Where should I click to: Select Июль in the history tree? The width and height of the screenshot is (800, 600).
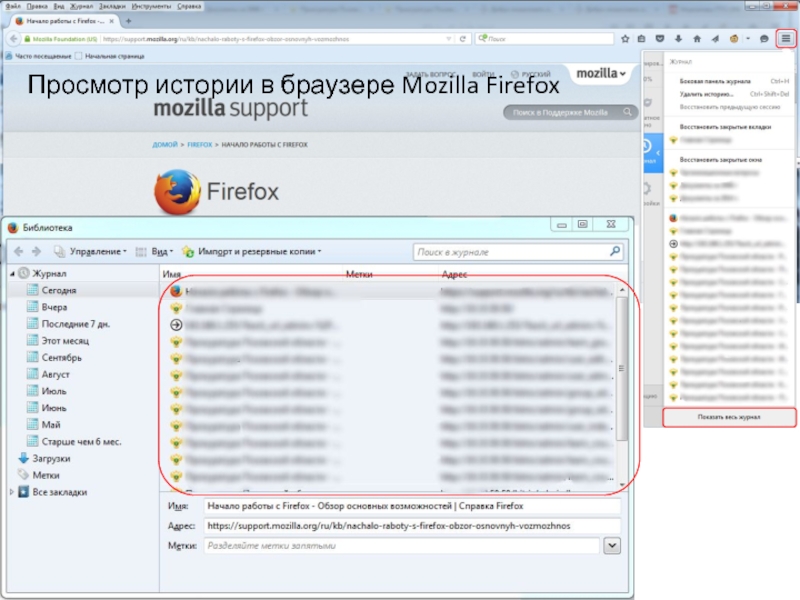click(x=54, y=391)
